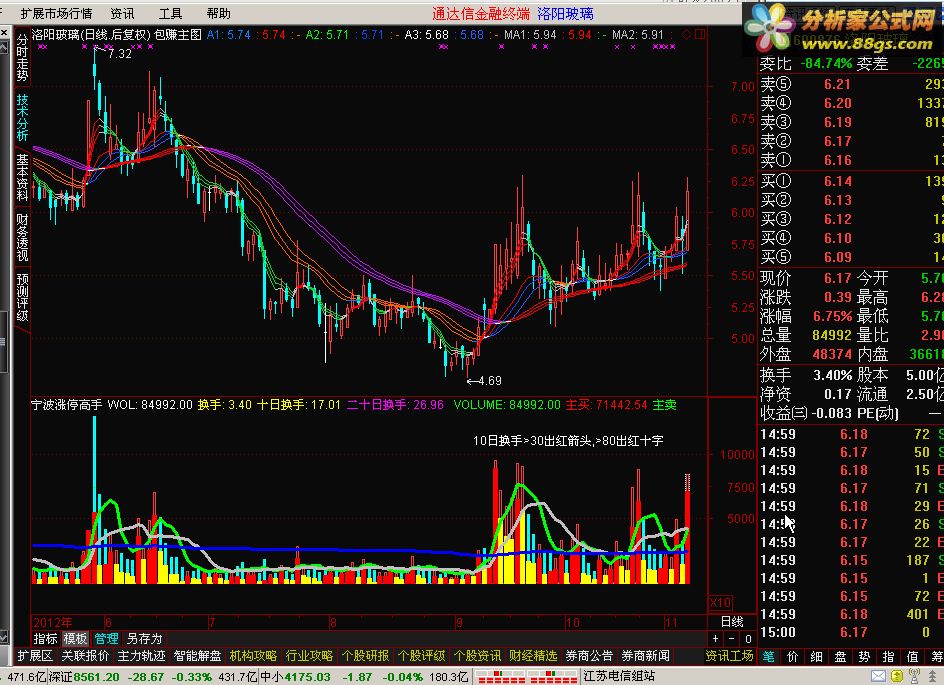Open the 个股评级 bottom tab
The width and height of the screenshot is (944, 685).
pyautogui.click(x=421, y=656)
